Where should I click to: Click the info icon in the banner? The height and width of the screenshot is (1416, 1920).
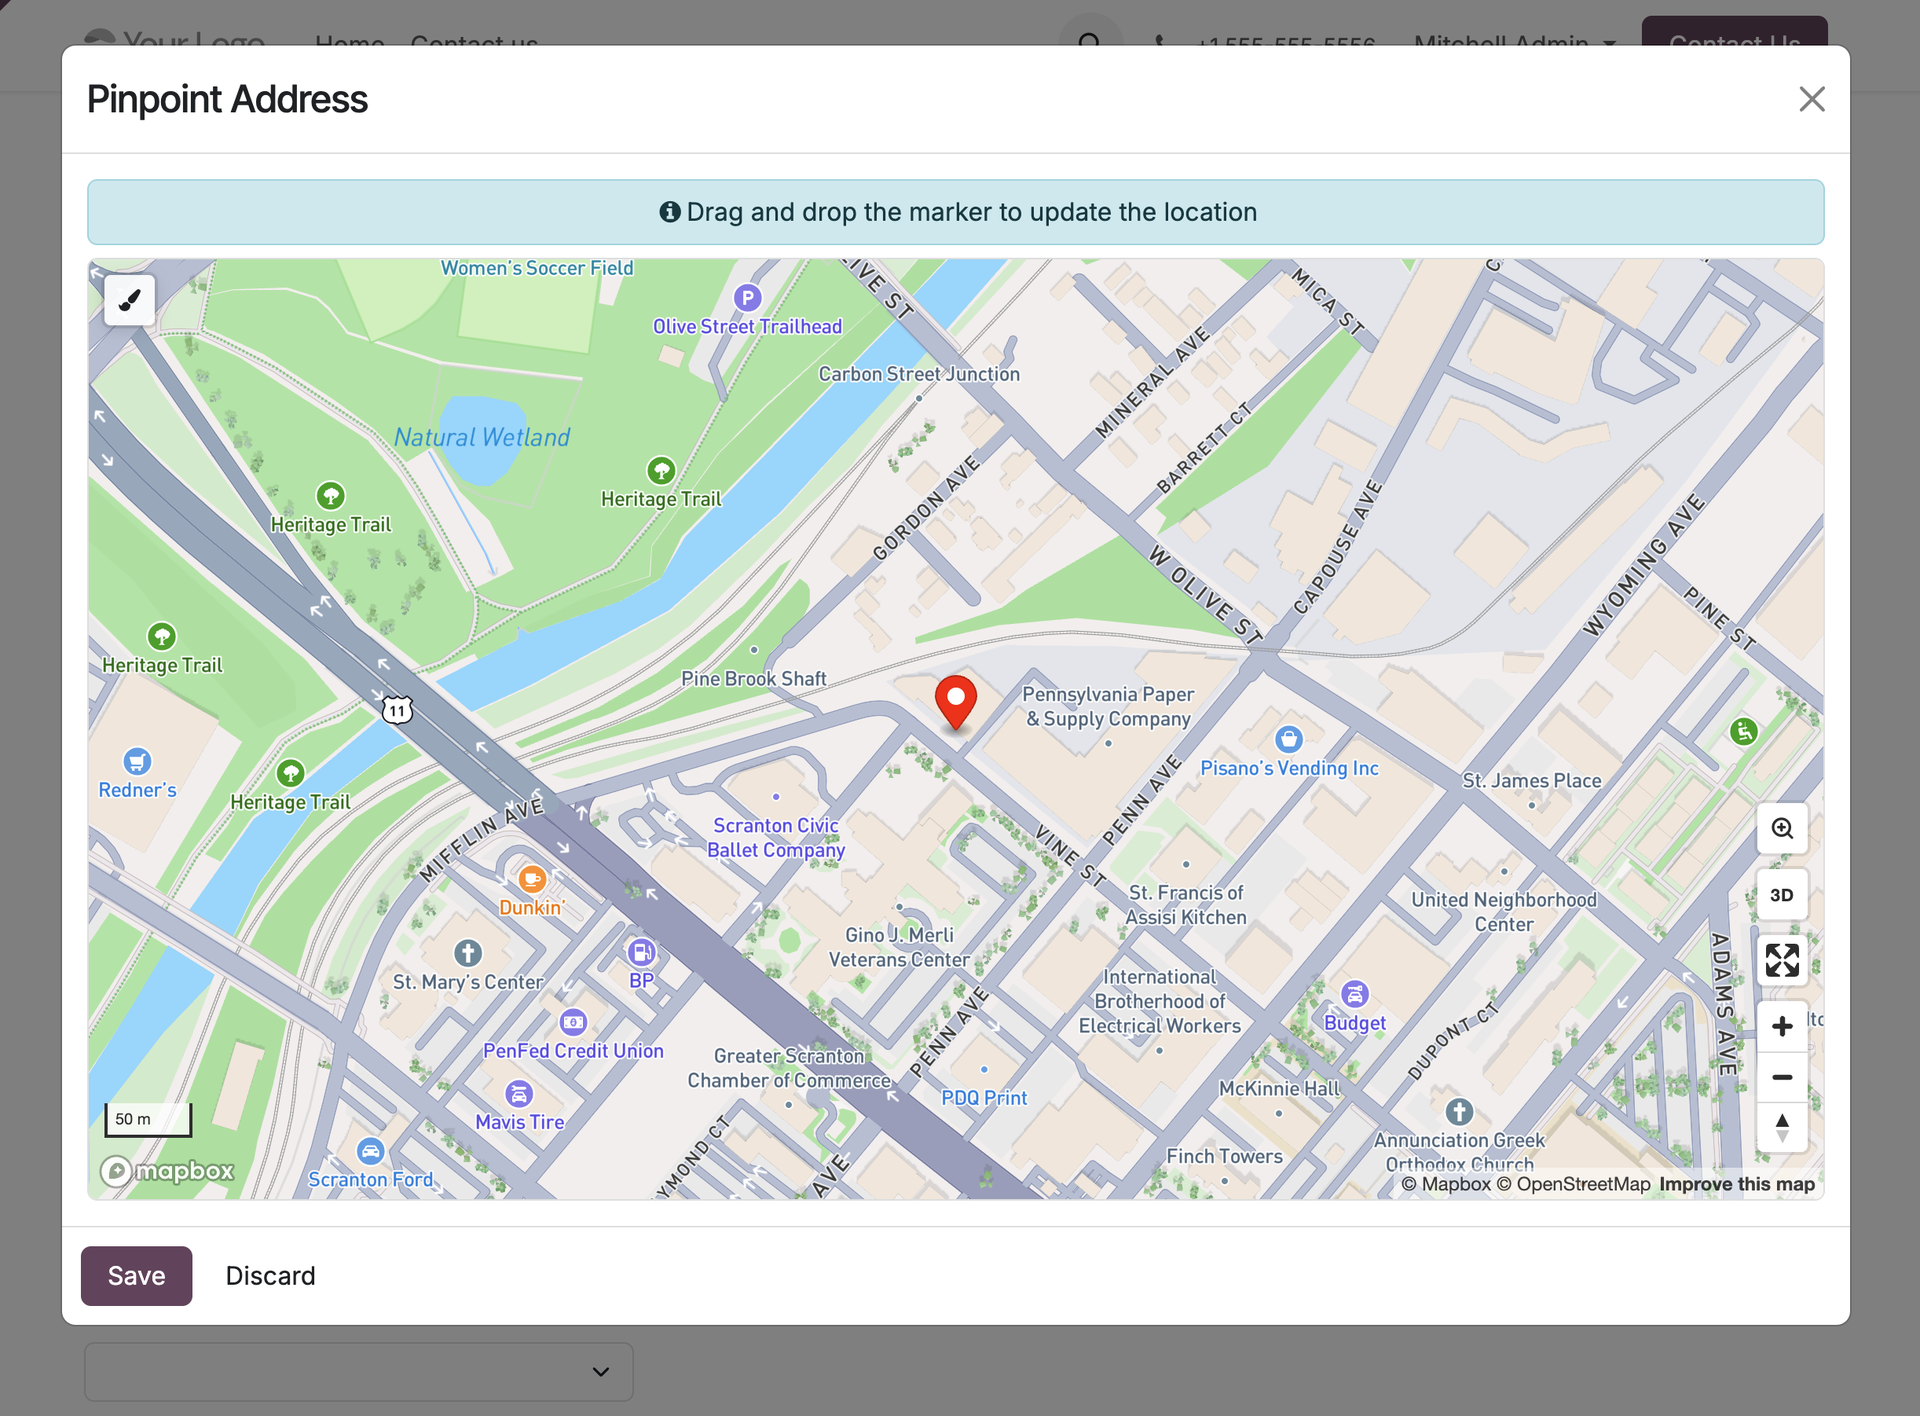(670, 212)
